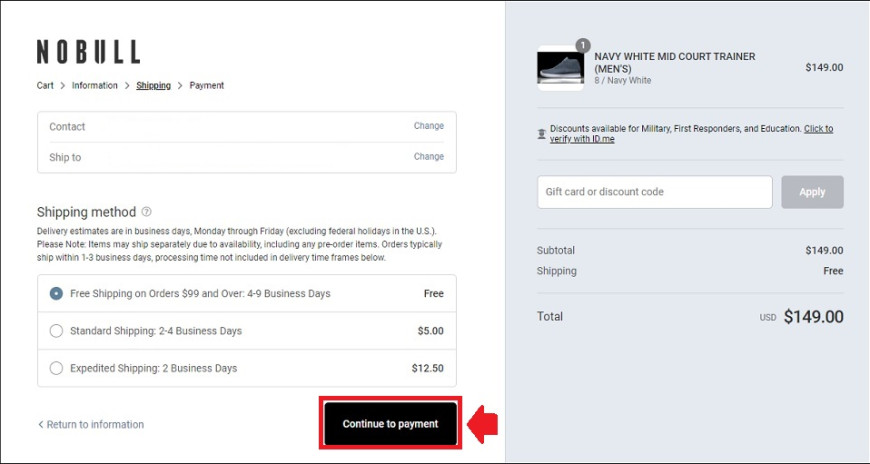Image resolution: width=870 pixels, height=464 pixels.
Task: Open the Navy White trainer thumbnail
Action: pos(560,68)
